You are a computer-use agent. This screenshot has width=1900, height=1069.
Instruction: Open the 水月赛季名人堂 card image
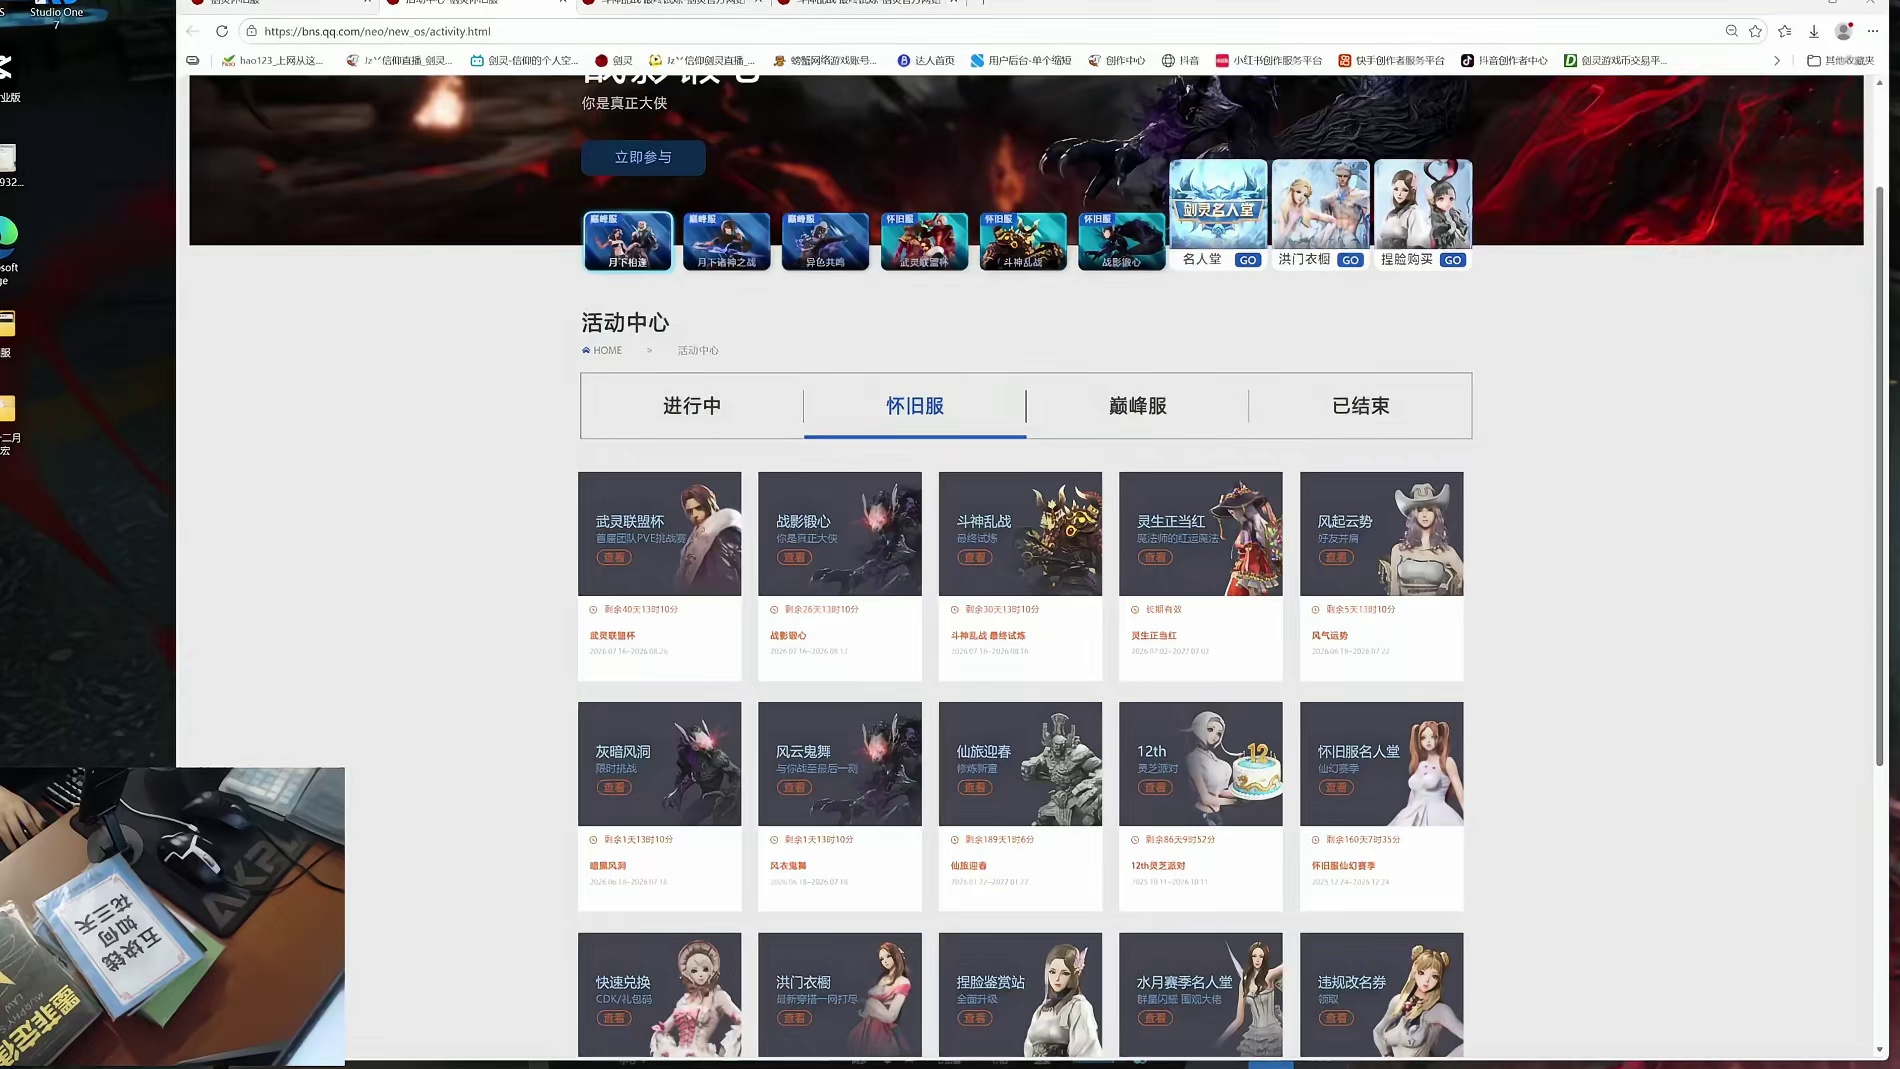[x=1201, y=994]
